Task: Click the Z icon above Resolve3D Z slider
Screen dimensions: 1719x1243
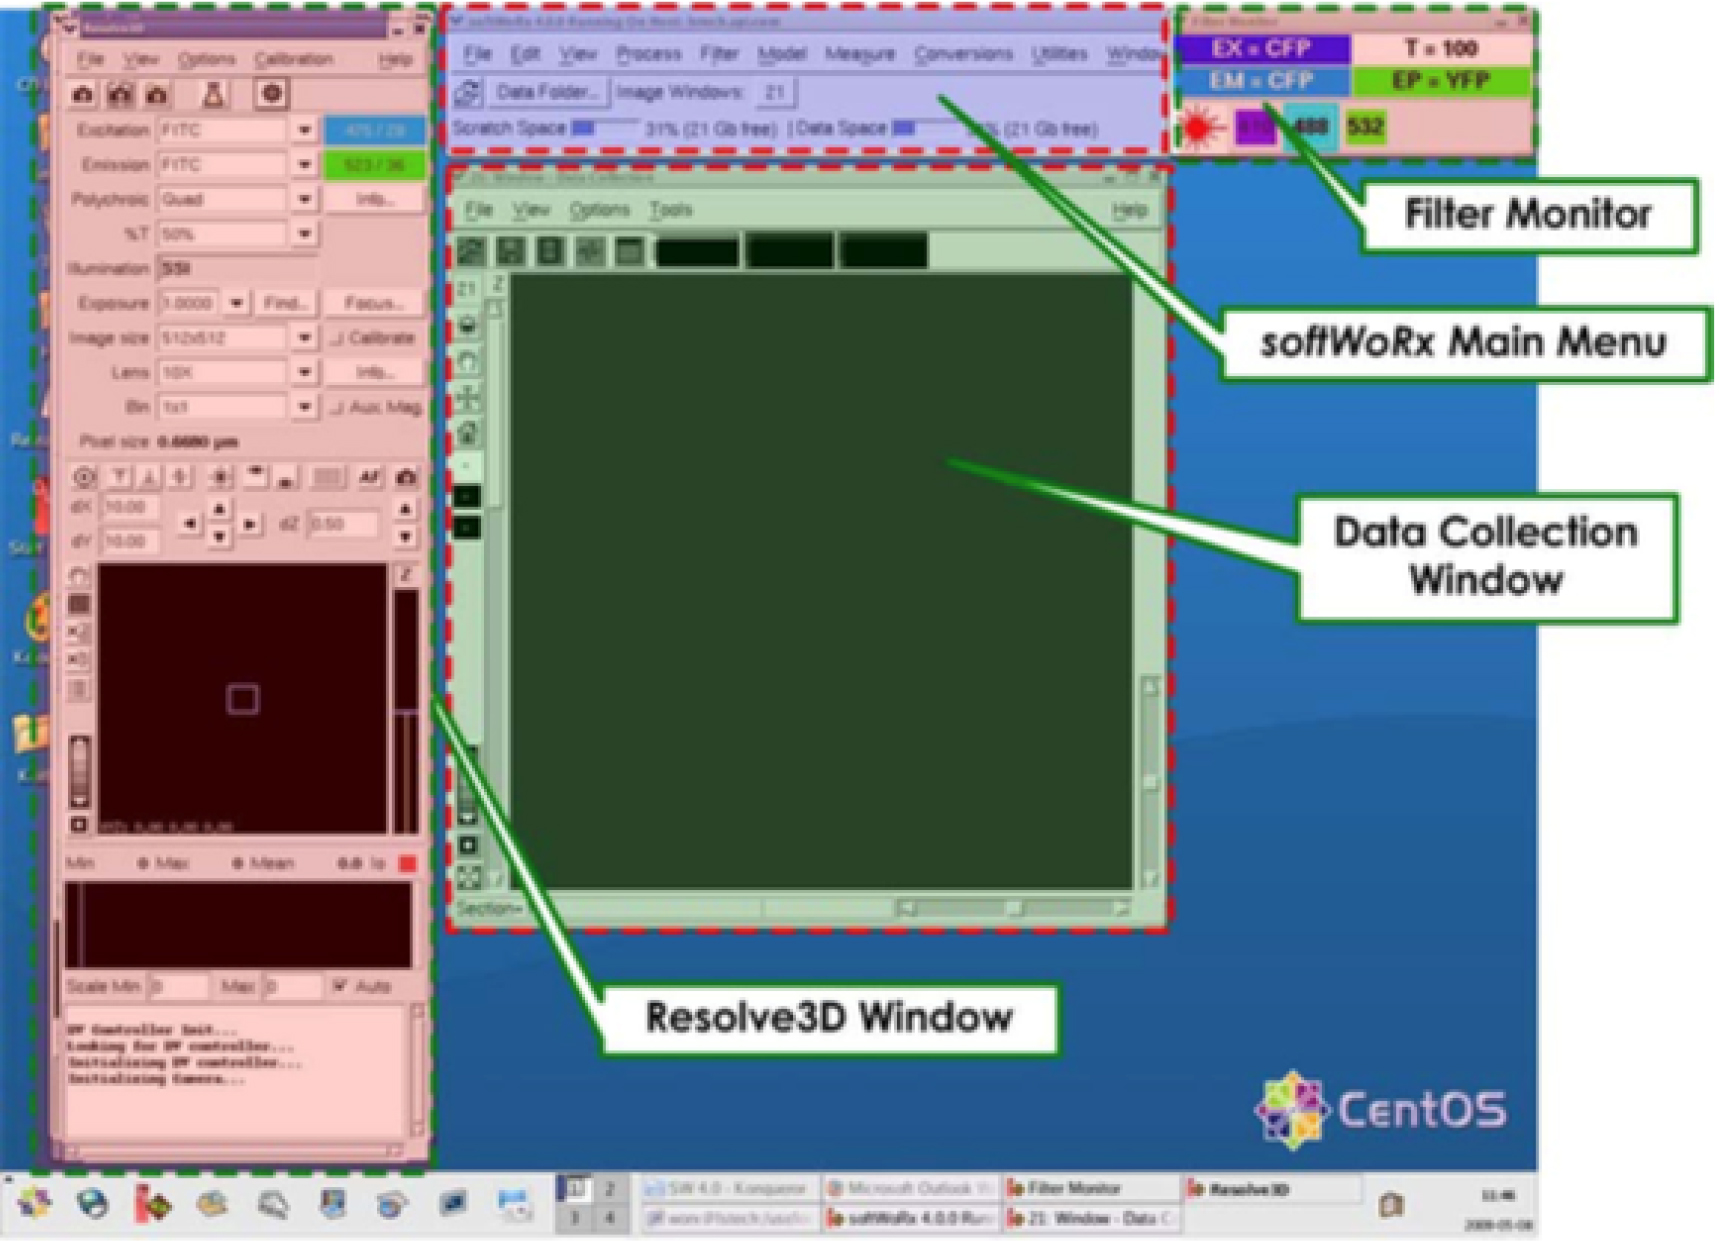Action: 406,575
